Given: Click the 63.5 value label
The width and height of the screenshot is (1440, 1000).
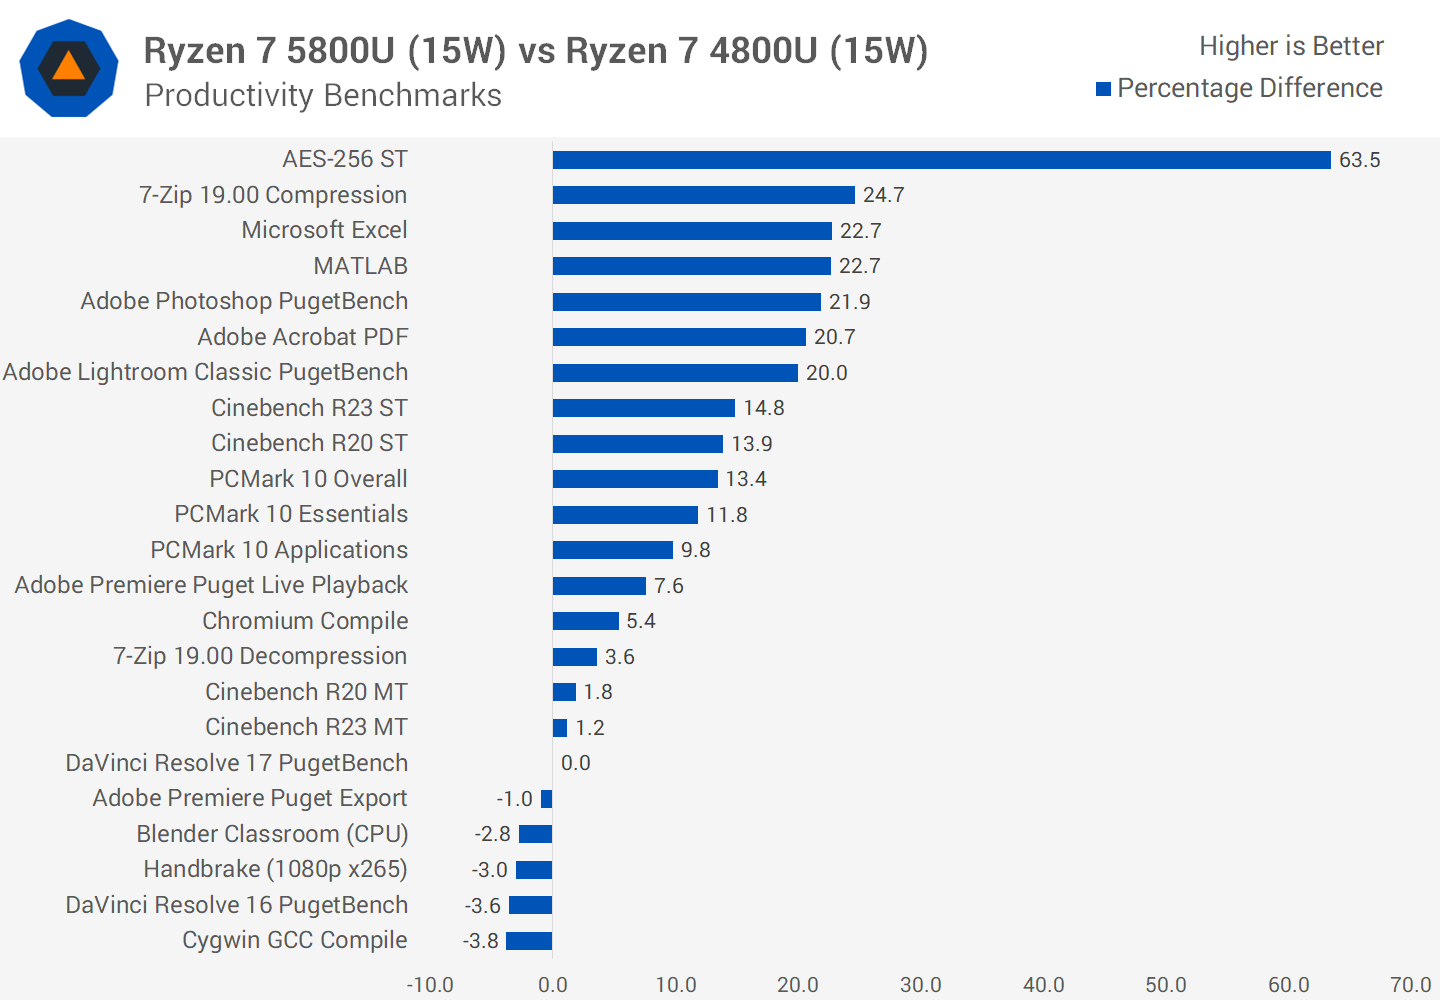Looking at the screenshot, I should [1359, 160].
